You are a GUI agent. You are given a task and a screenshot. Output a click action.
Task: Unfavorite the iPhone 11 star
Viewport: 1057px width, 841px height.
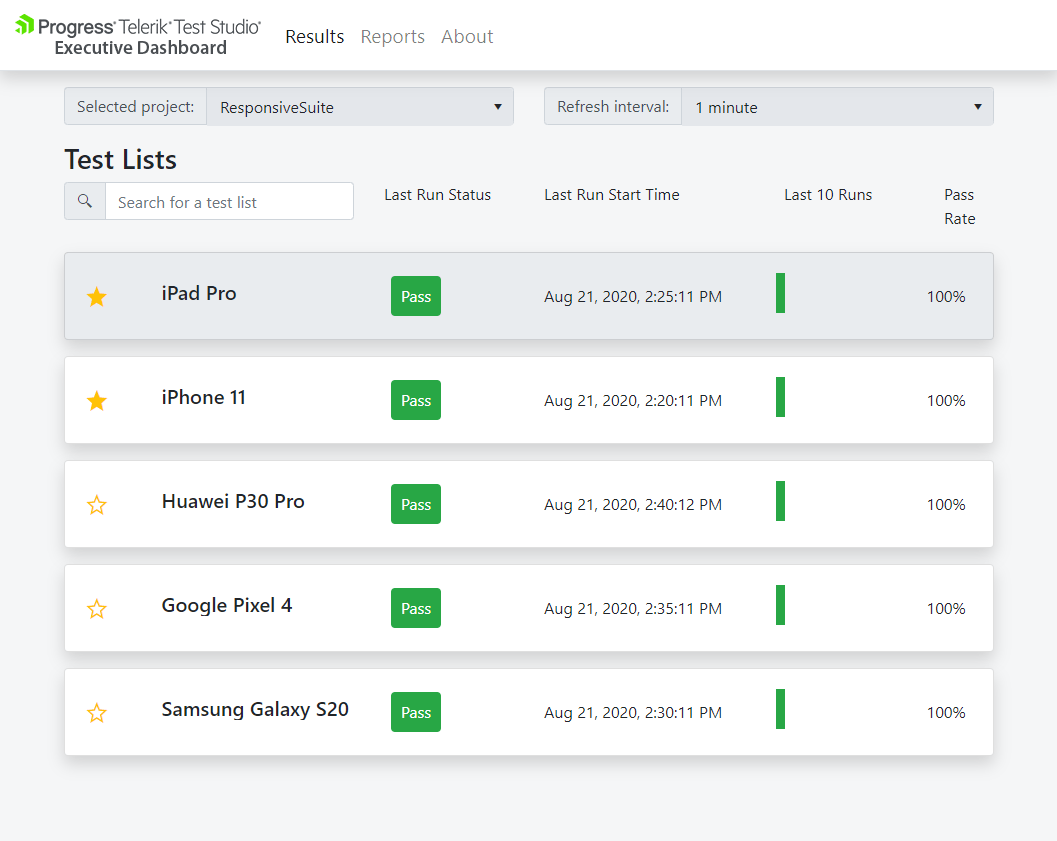pos(97,400)
